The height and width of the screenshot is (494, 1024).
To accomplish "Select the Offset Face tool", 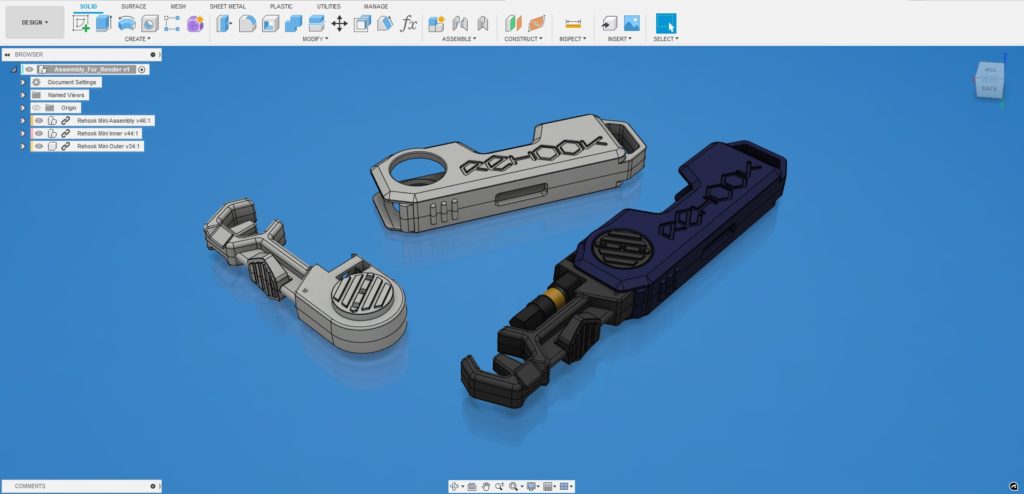I will [317, 24].
